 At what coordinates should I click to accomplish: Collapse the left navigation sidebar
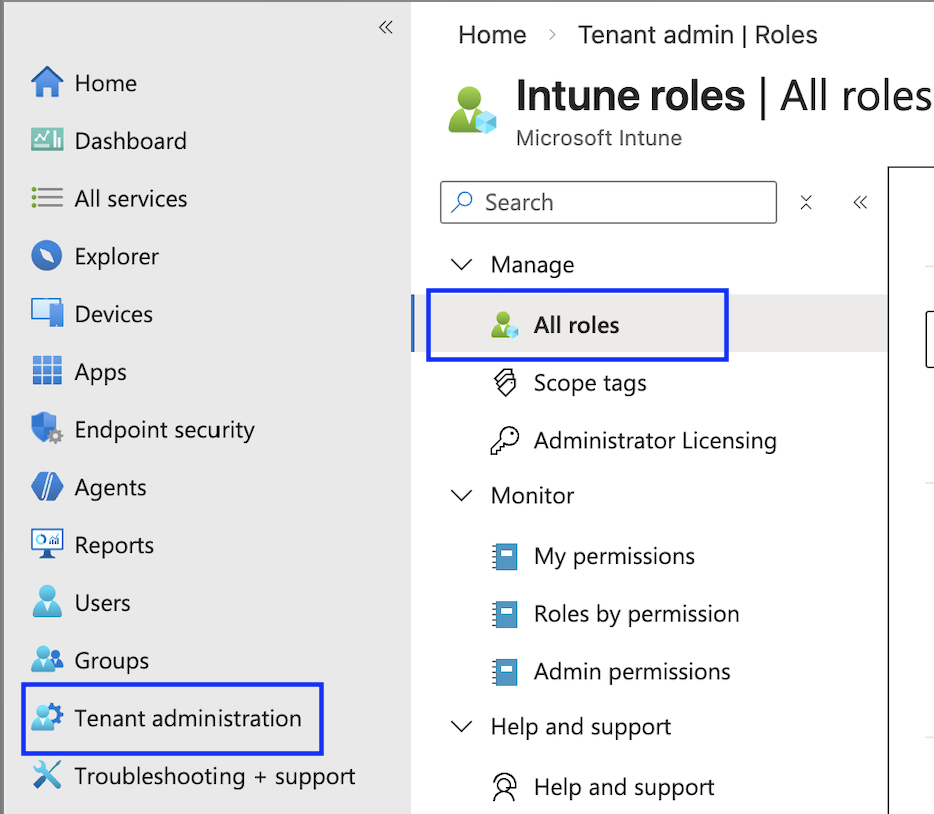386,27
